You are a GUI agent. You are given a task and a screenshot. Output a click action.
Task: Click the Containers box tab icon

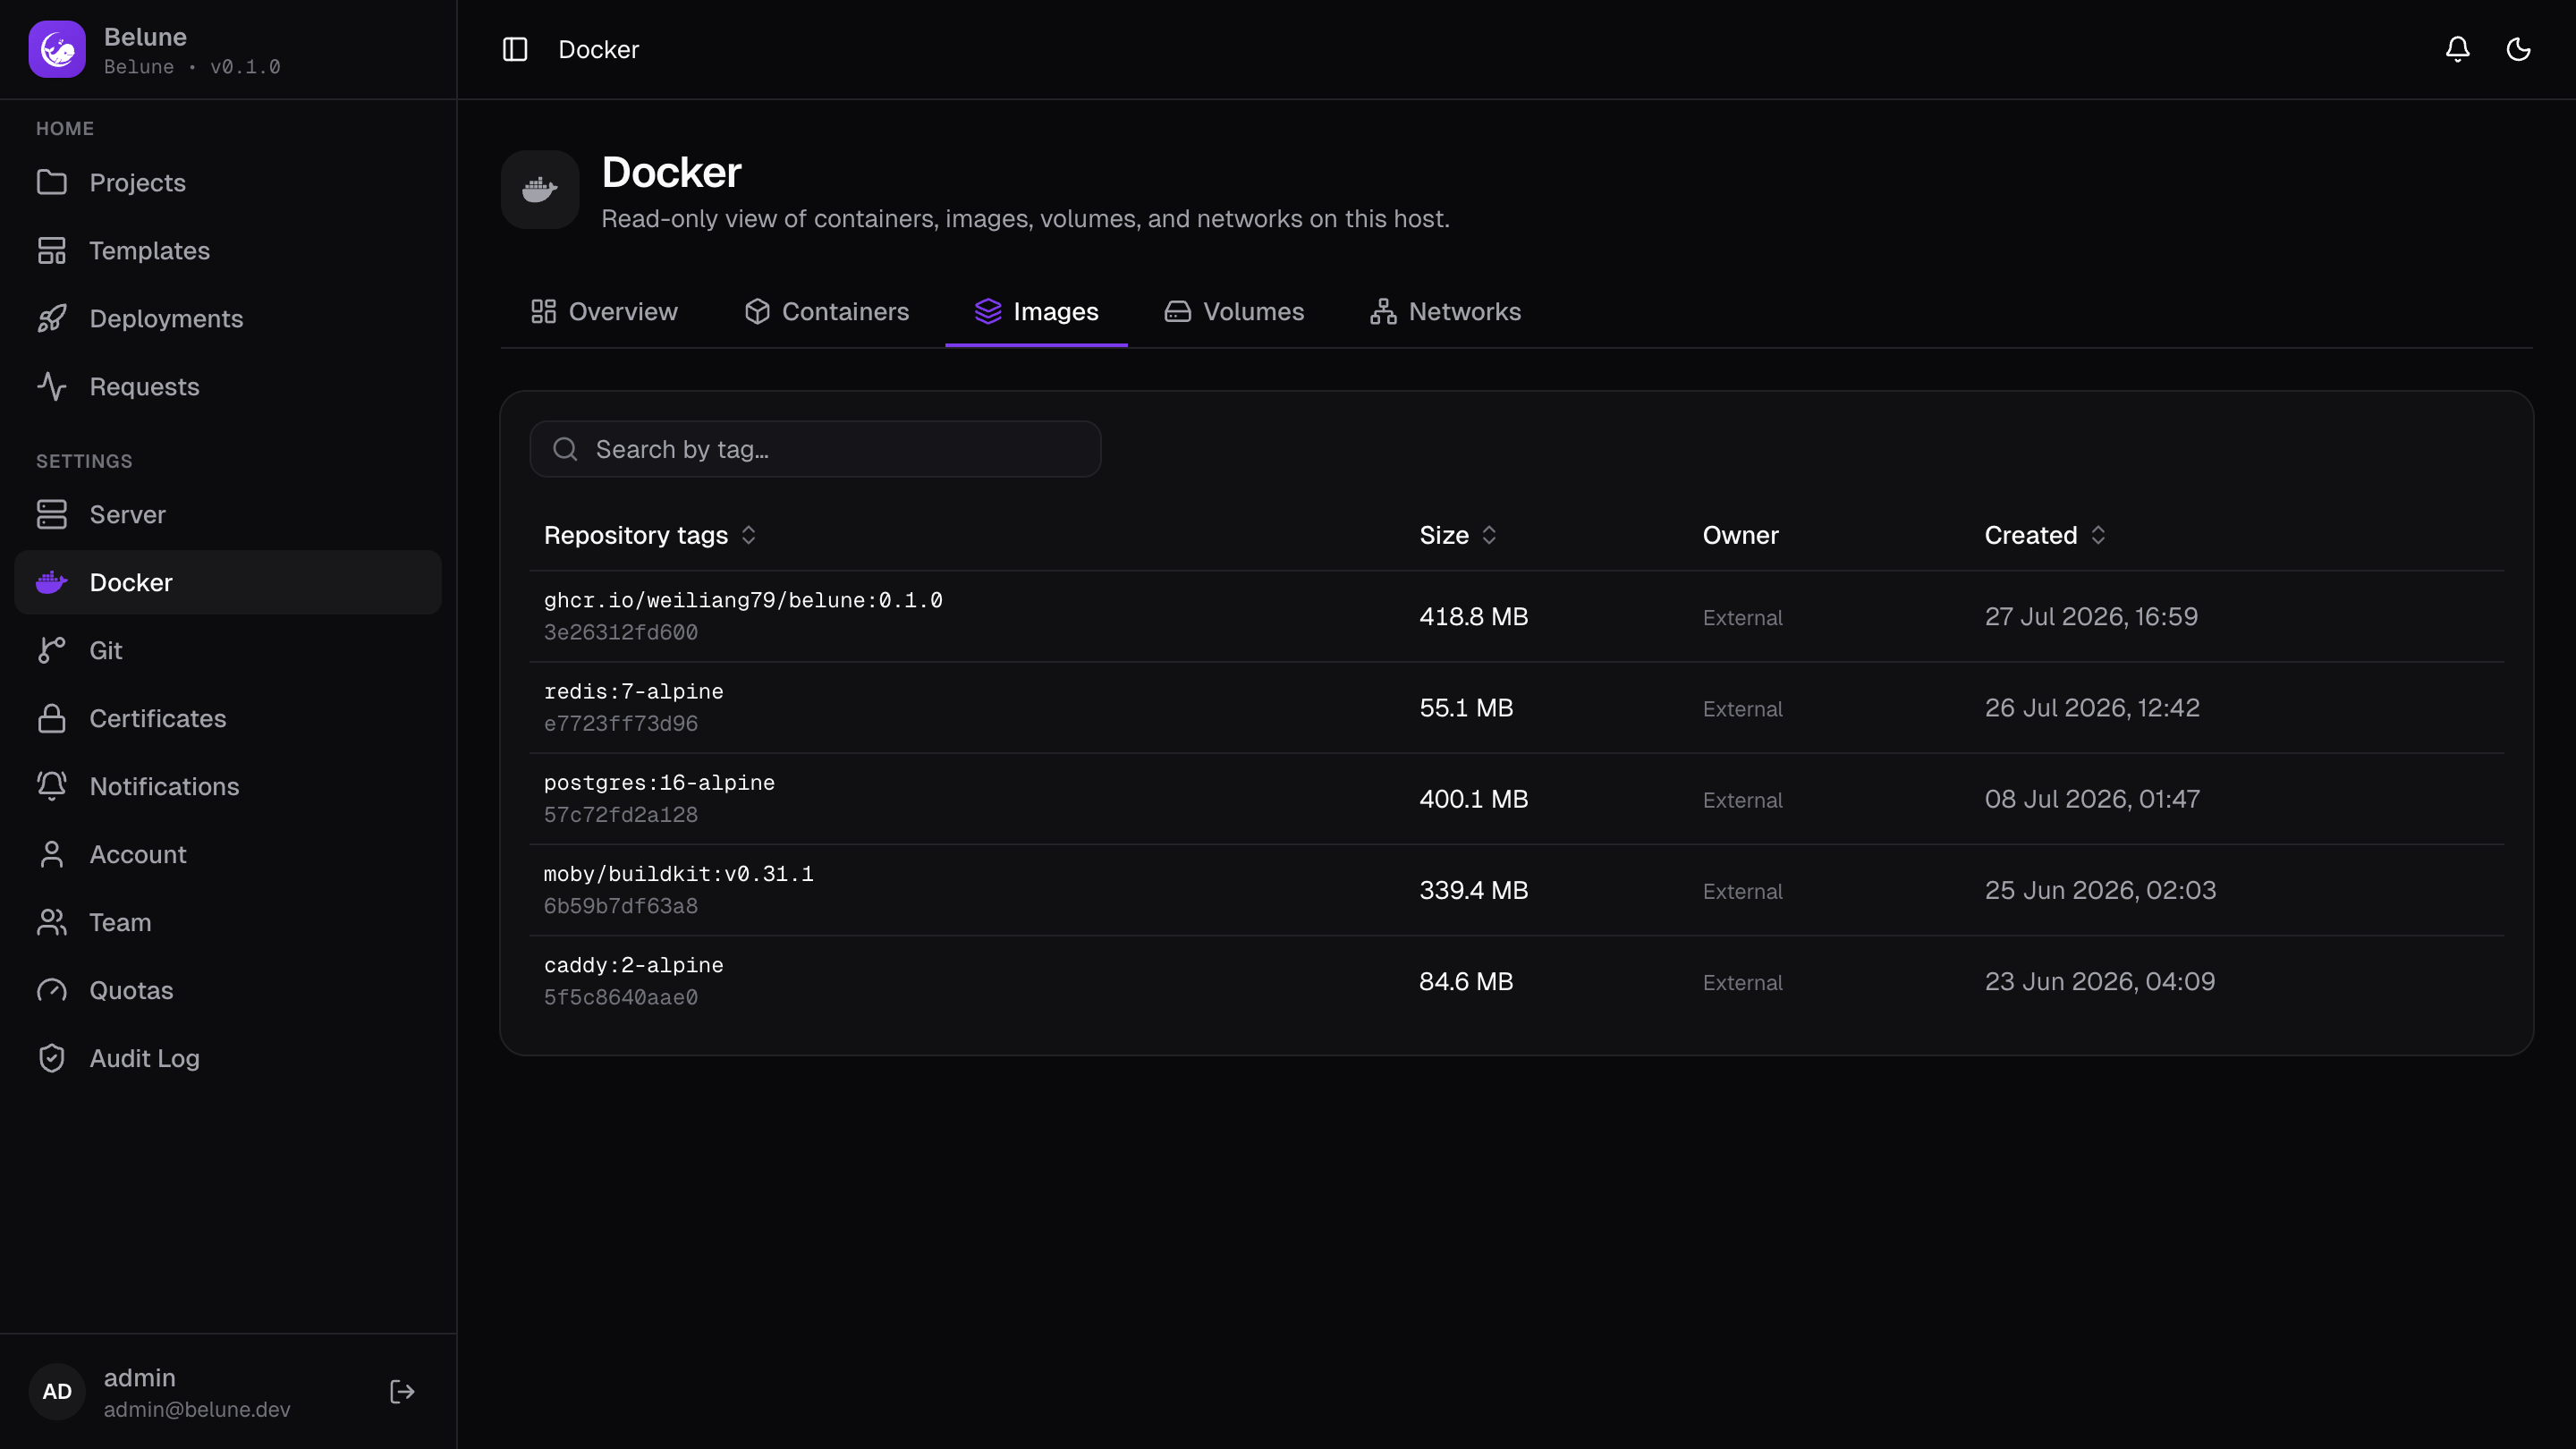point(757,311)
